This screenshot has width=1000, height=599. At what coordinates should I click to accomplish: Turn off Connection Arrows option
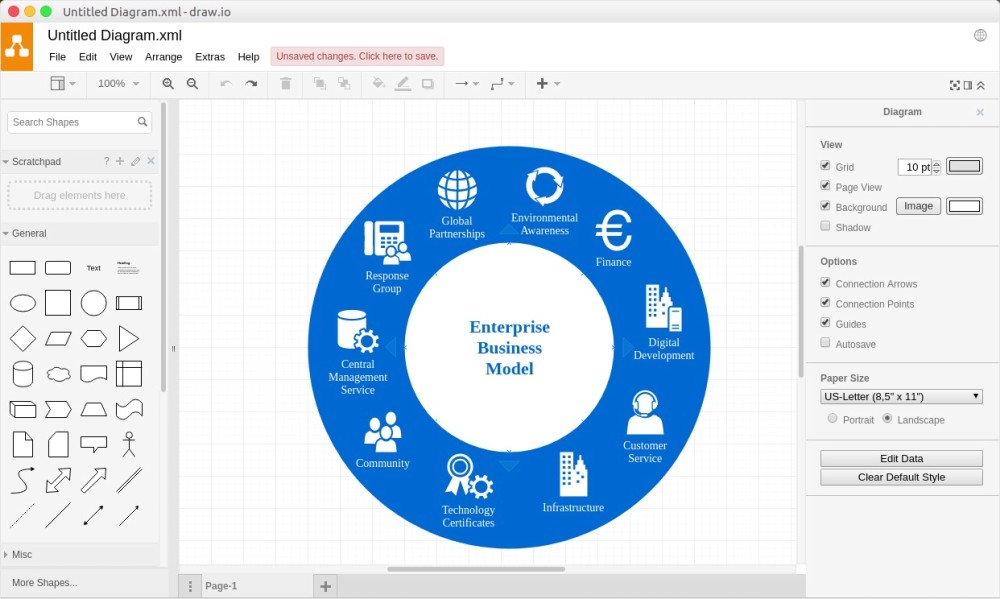[826, 283]
